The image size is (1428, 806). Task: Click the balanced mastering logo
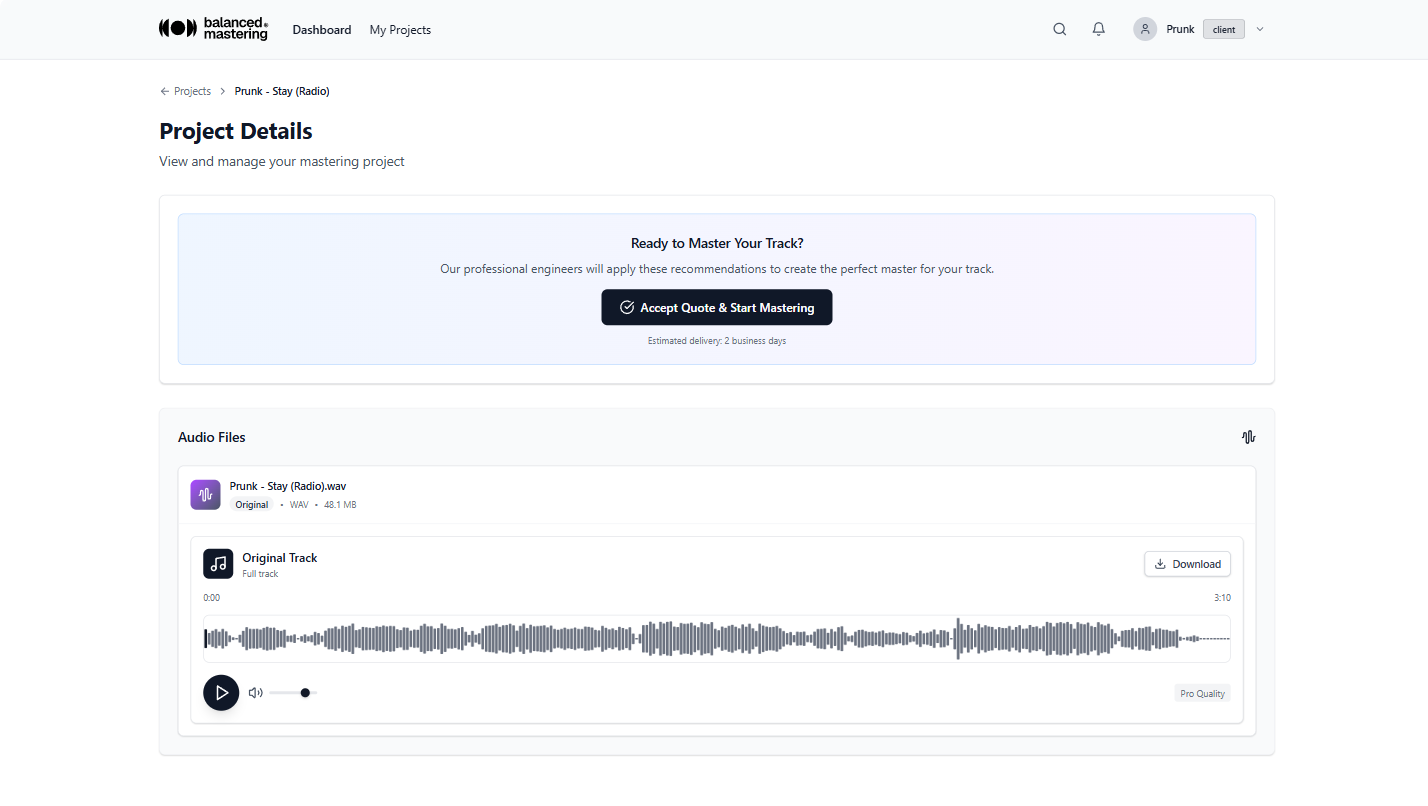(213, 29)
